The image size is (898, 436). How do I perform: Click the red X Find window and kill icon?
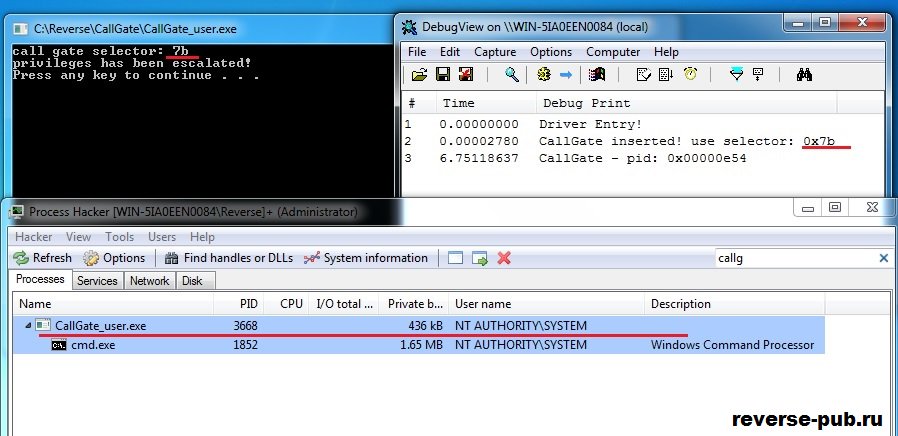click(504, 258)
